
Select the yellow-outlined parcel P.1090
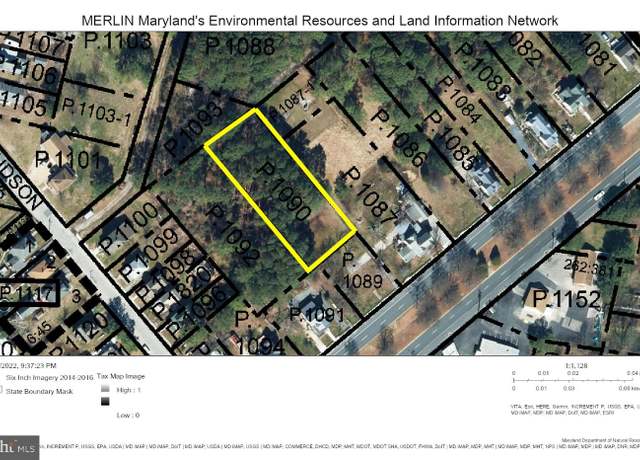pyautogui.click(x=280, y=190)
